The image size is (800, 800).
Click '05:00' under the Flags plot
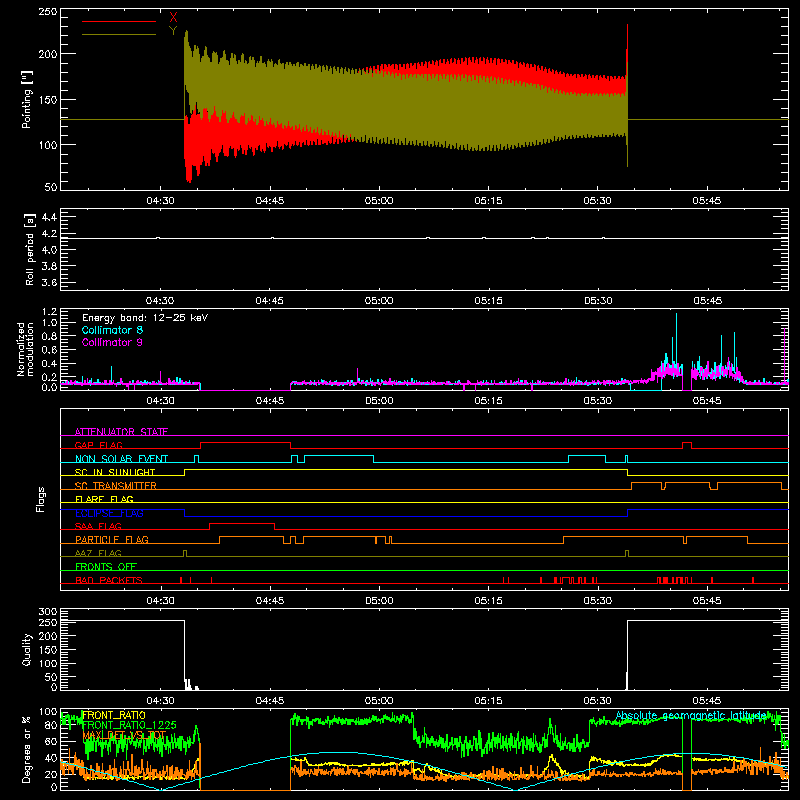(379, 601)
